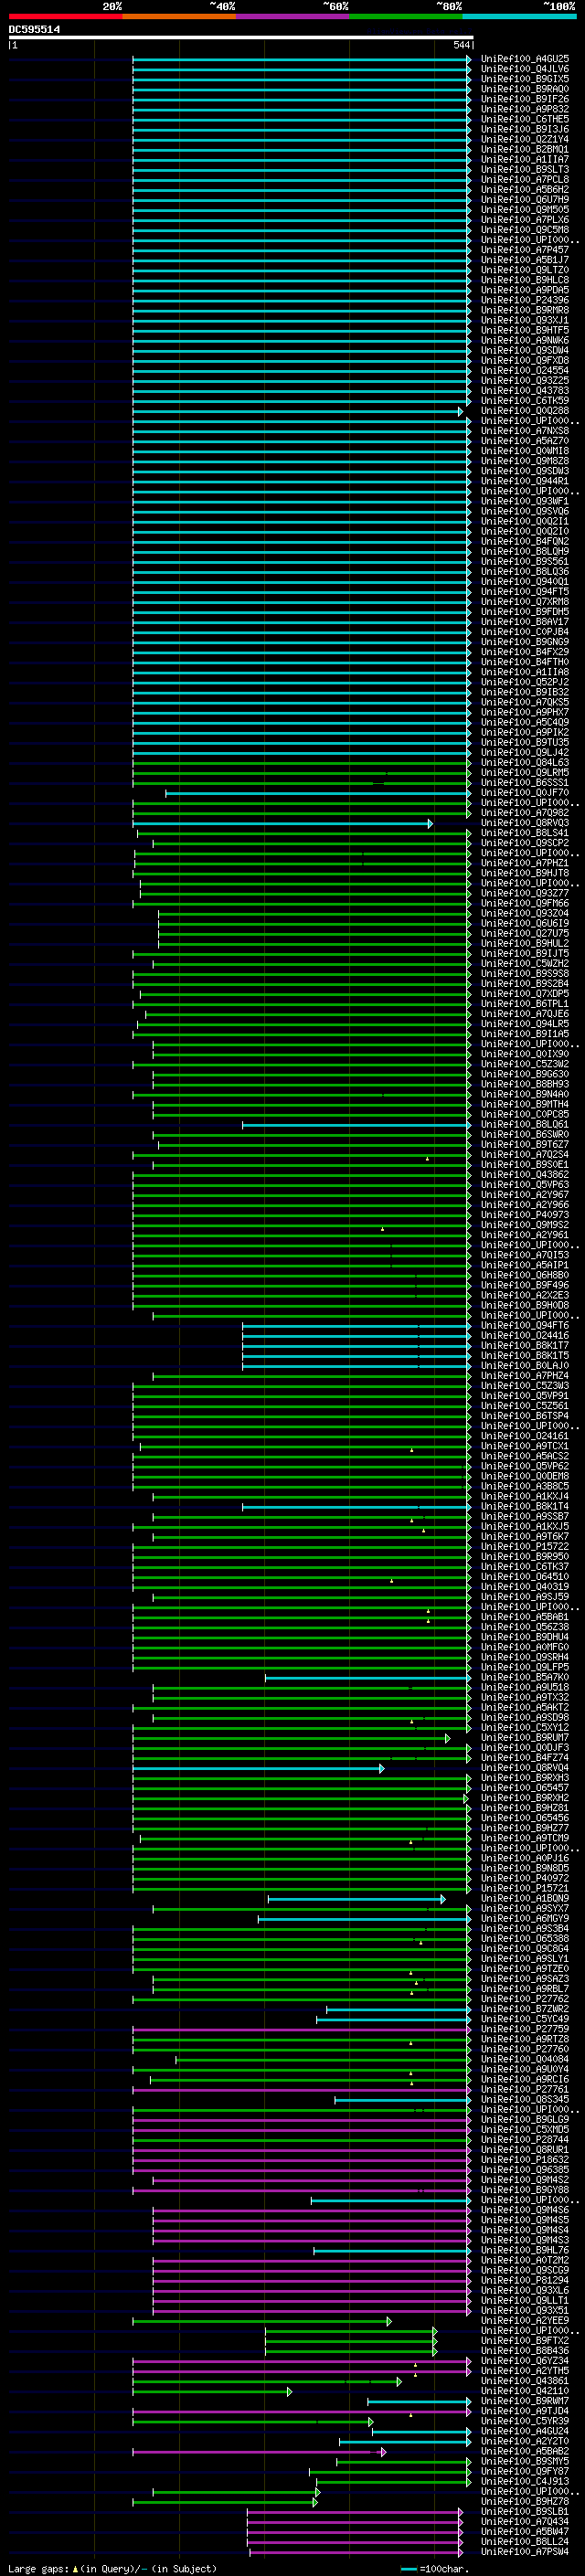Click UniRef100_P24396 label

[x=525, y=300]
